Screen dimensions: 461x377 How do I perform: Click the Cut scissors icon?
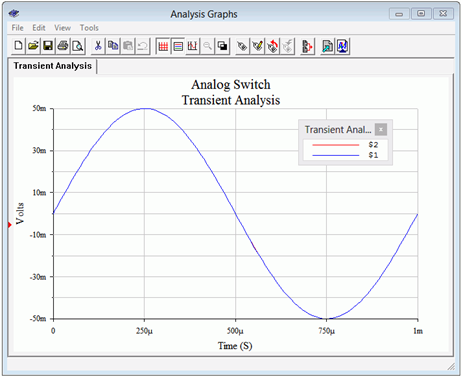pos(98,46)
